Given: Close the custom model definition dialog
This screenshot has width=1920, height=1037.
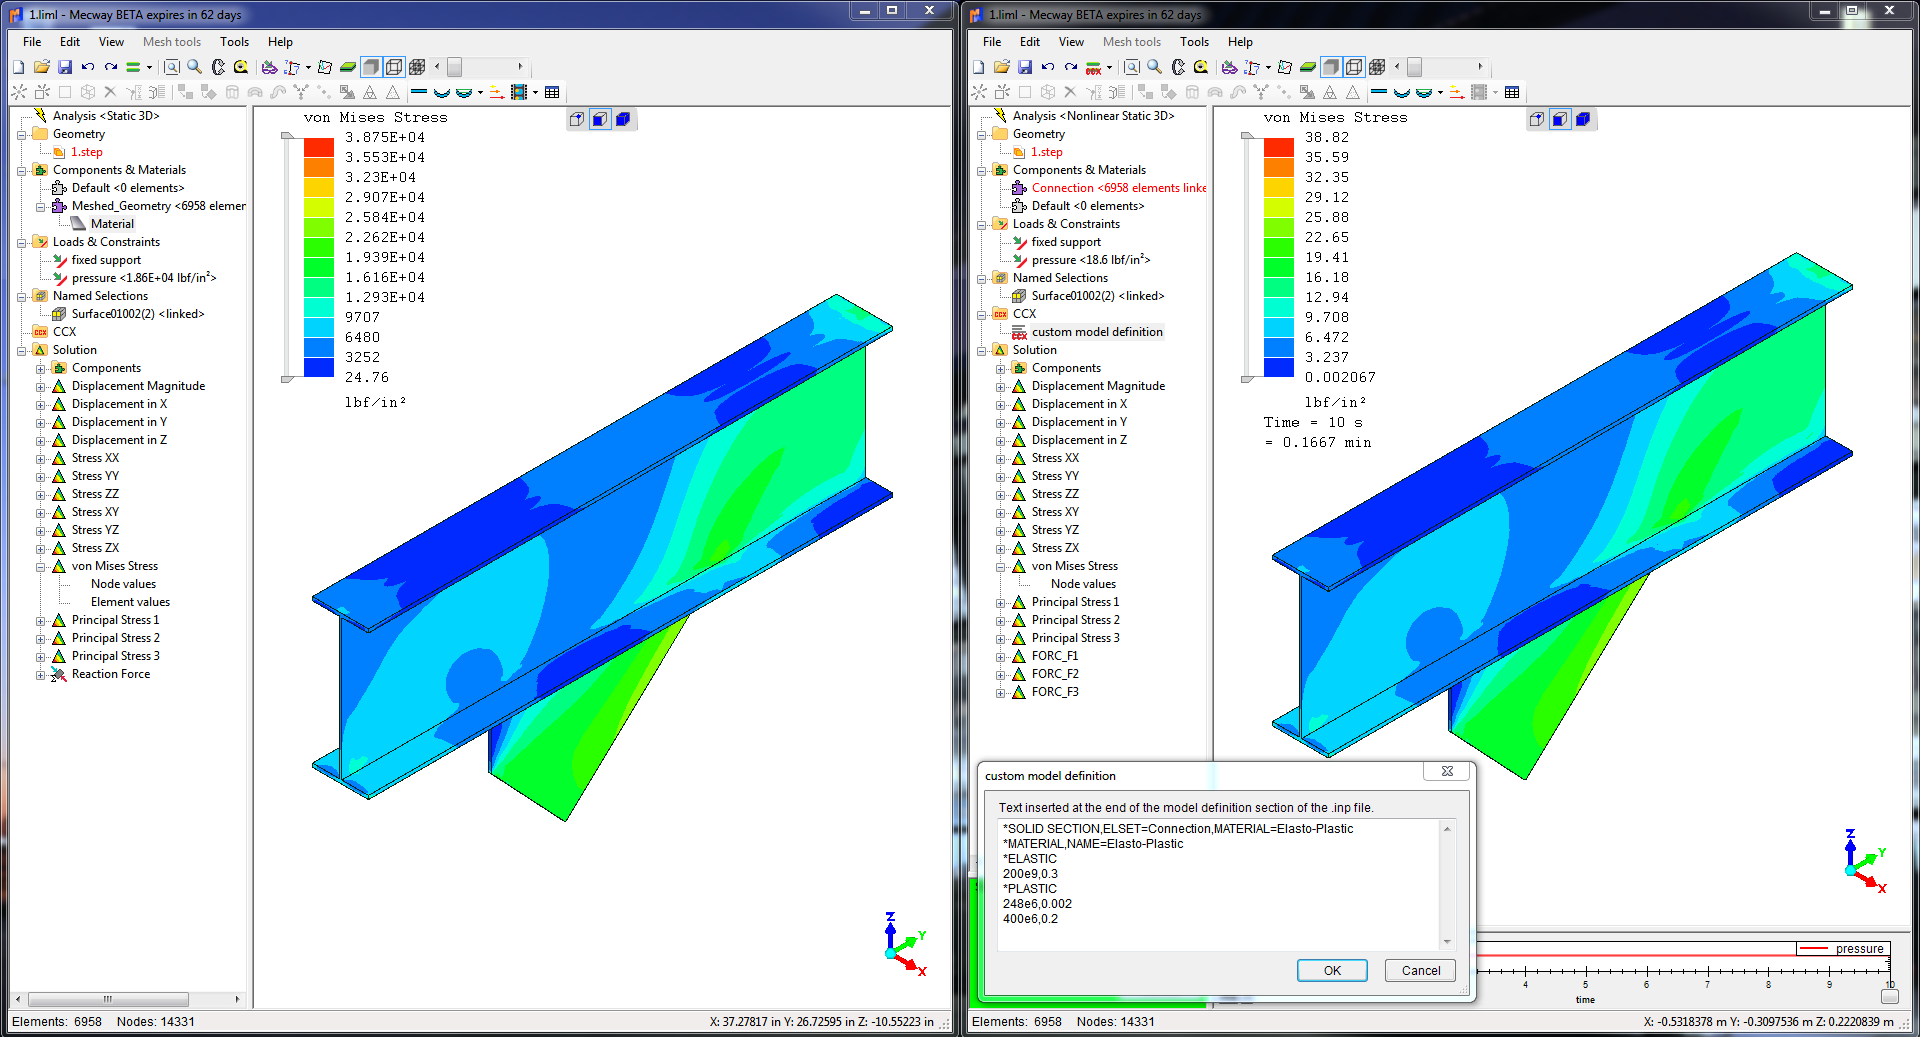Looking at the screenshot, I should (x=1447, y=771).
